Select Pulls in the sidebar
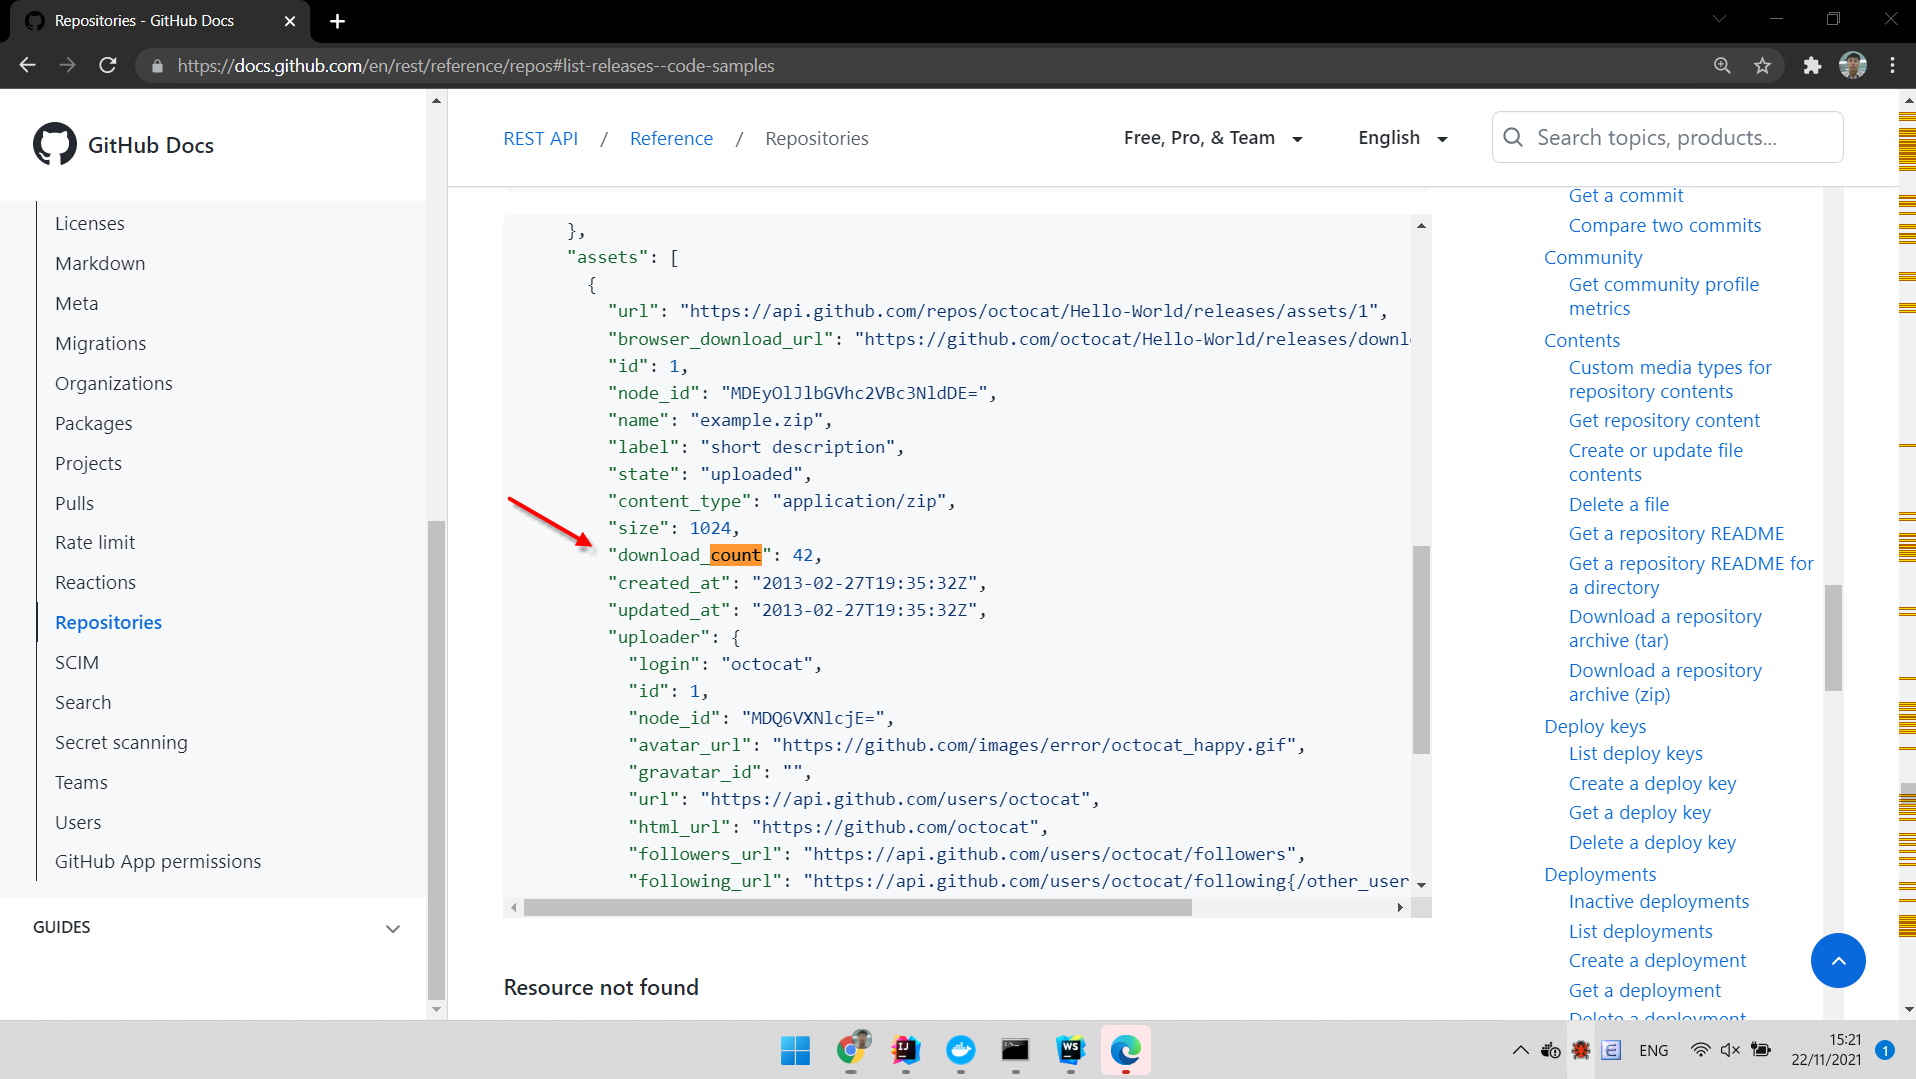The image size is (1916, 1079). coord(74,503)
